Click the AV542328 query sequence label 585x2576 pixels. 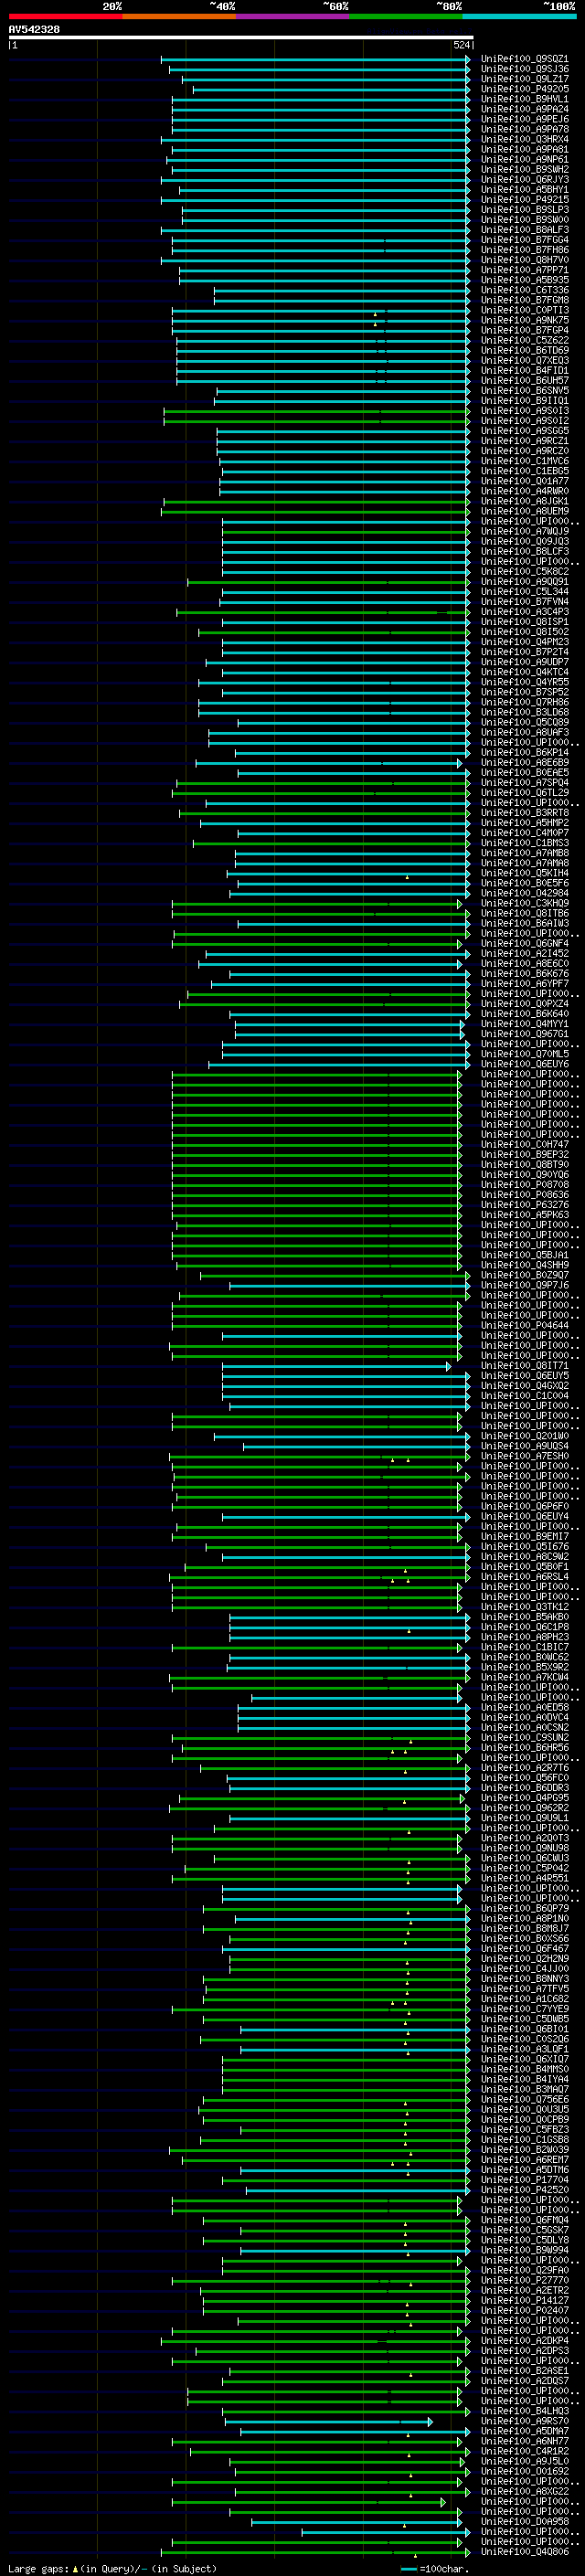point(34,30)
